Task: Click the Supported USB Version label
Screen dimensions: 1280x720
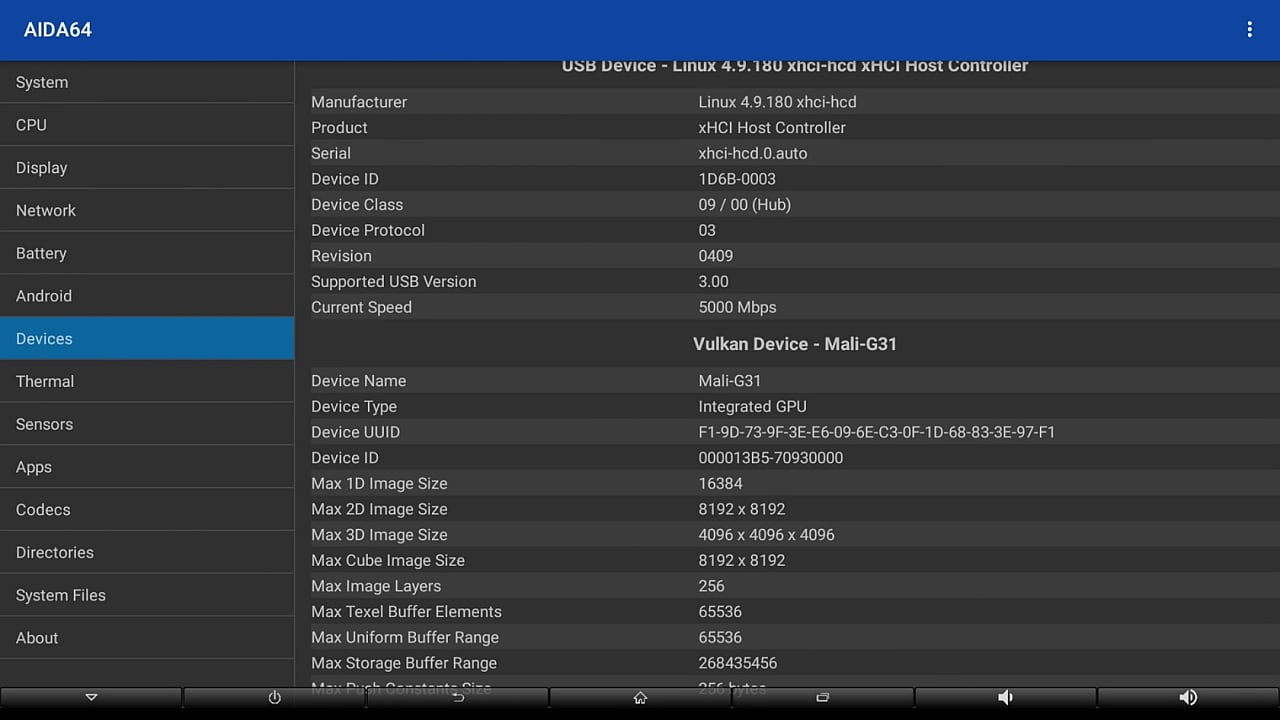Action: (x=394, y=282)
